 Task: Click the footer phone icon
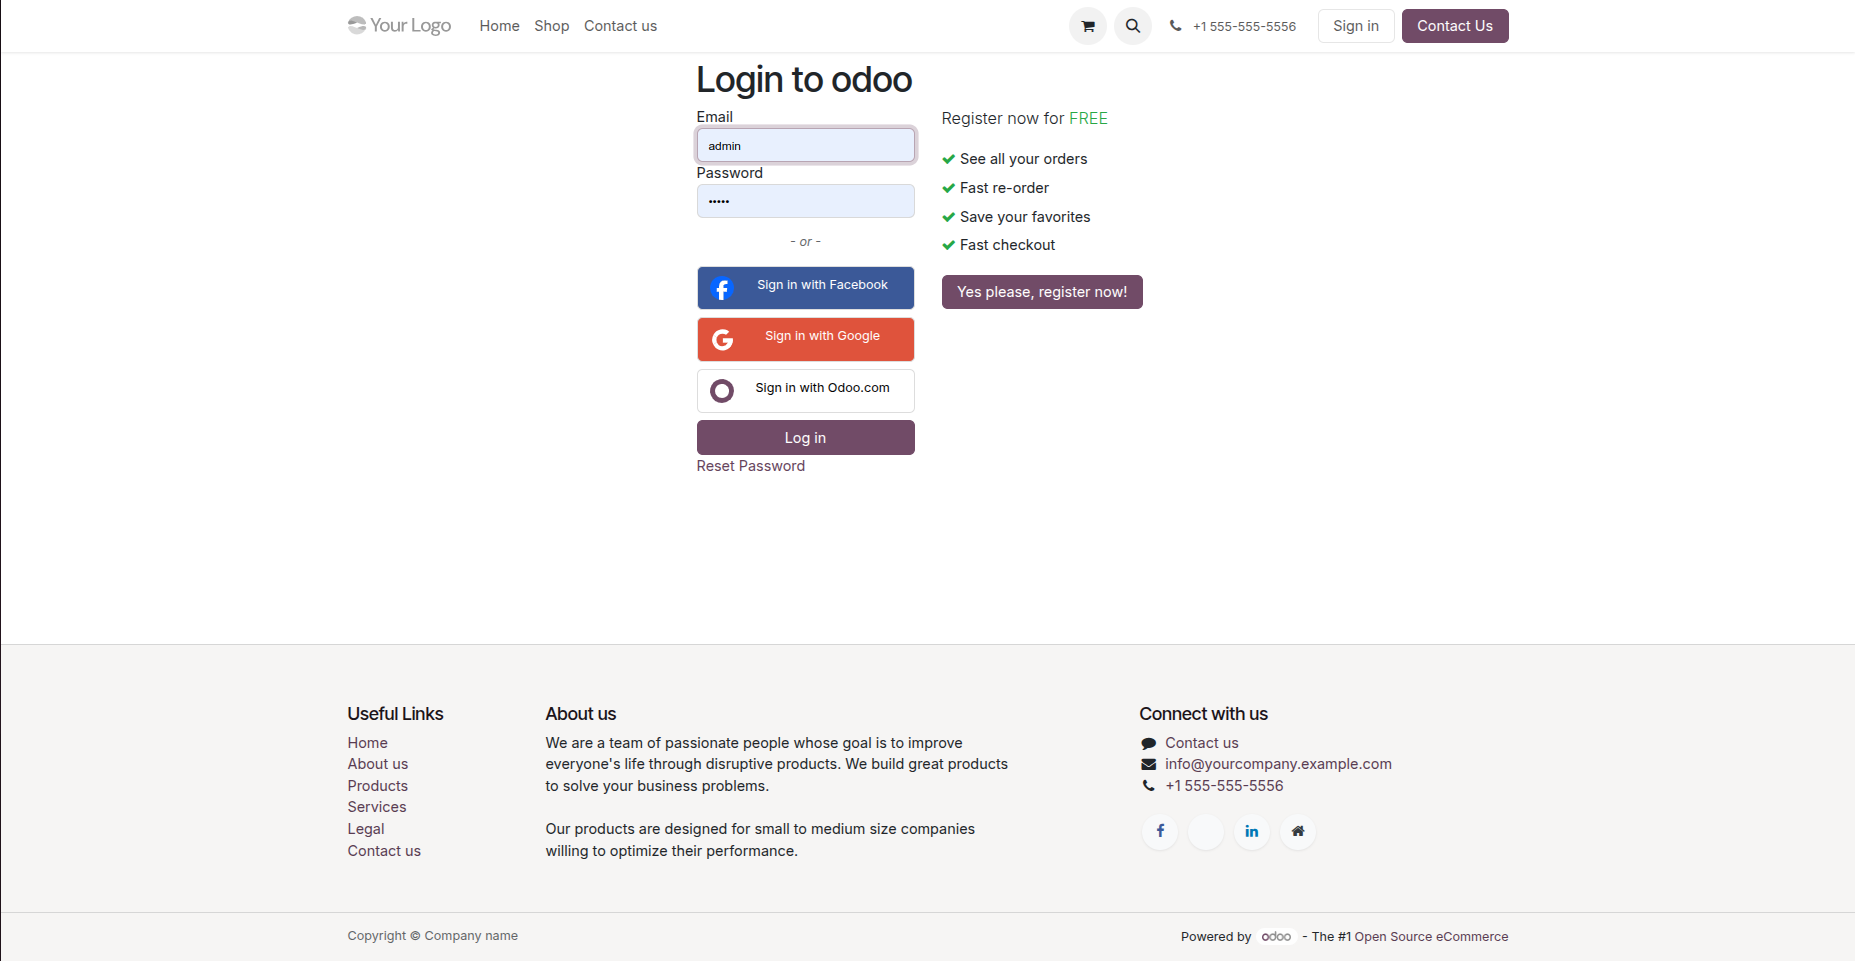coord(1148,786)
